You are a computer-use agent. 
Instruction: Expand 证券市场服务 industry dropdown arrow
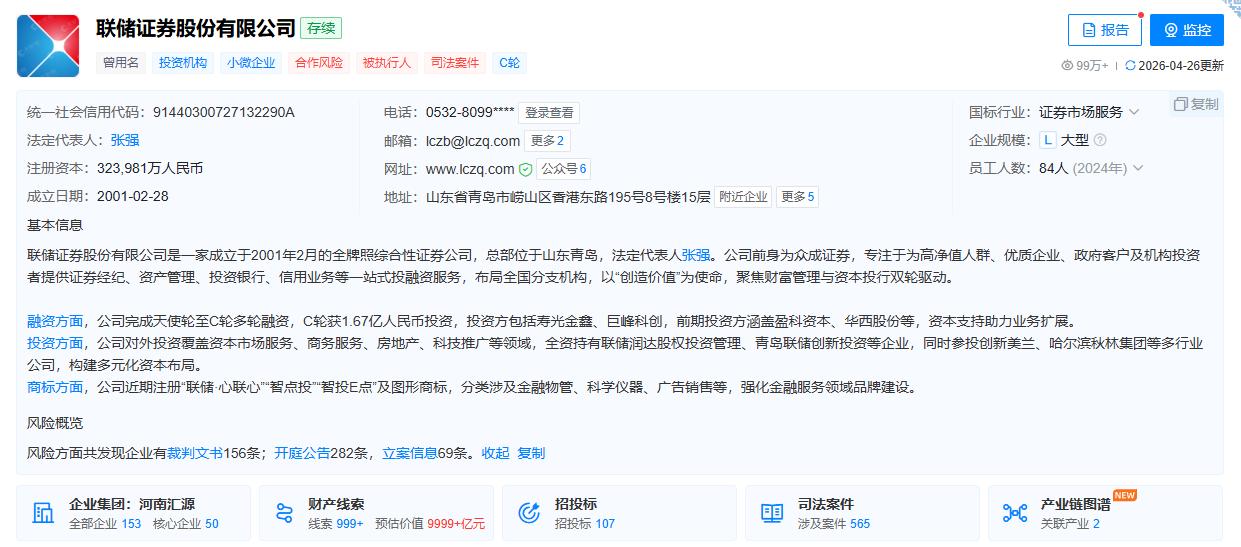1134,112
